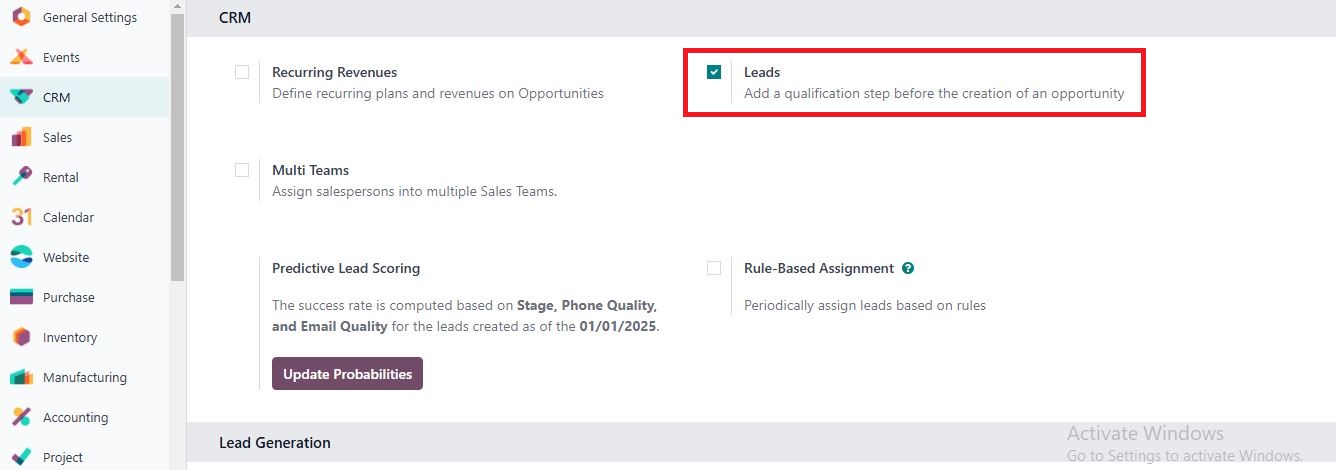
Task: Uncheck the Leads checkbox
Action: [714, 72]
